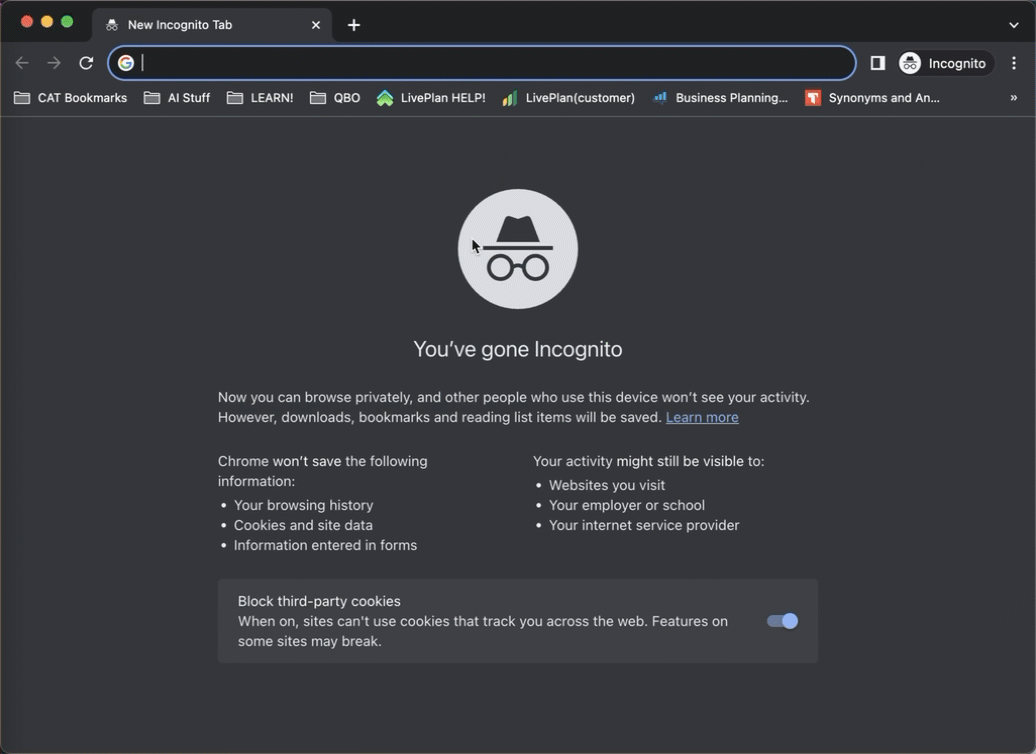Click the reload page icon

coord(86,63)
